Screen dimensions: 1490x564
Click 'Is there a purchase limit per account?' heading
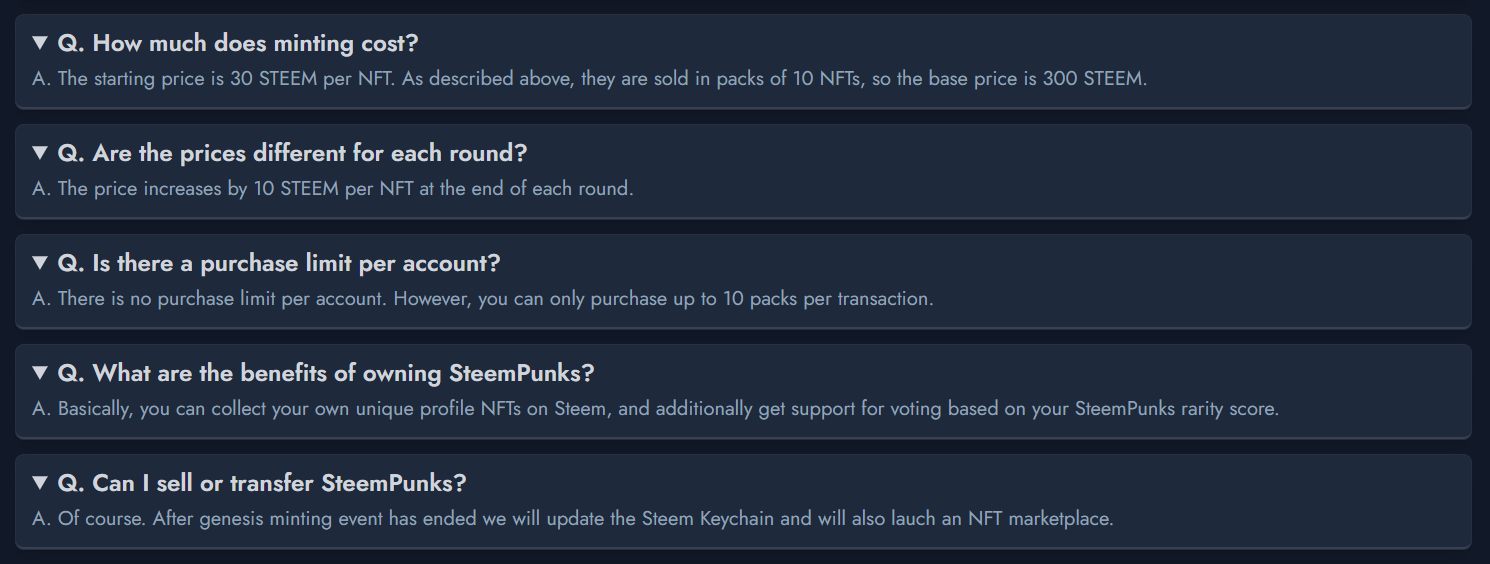point(279,263)
